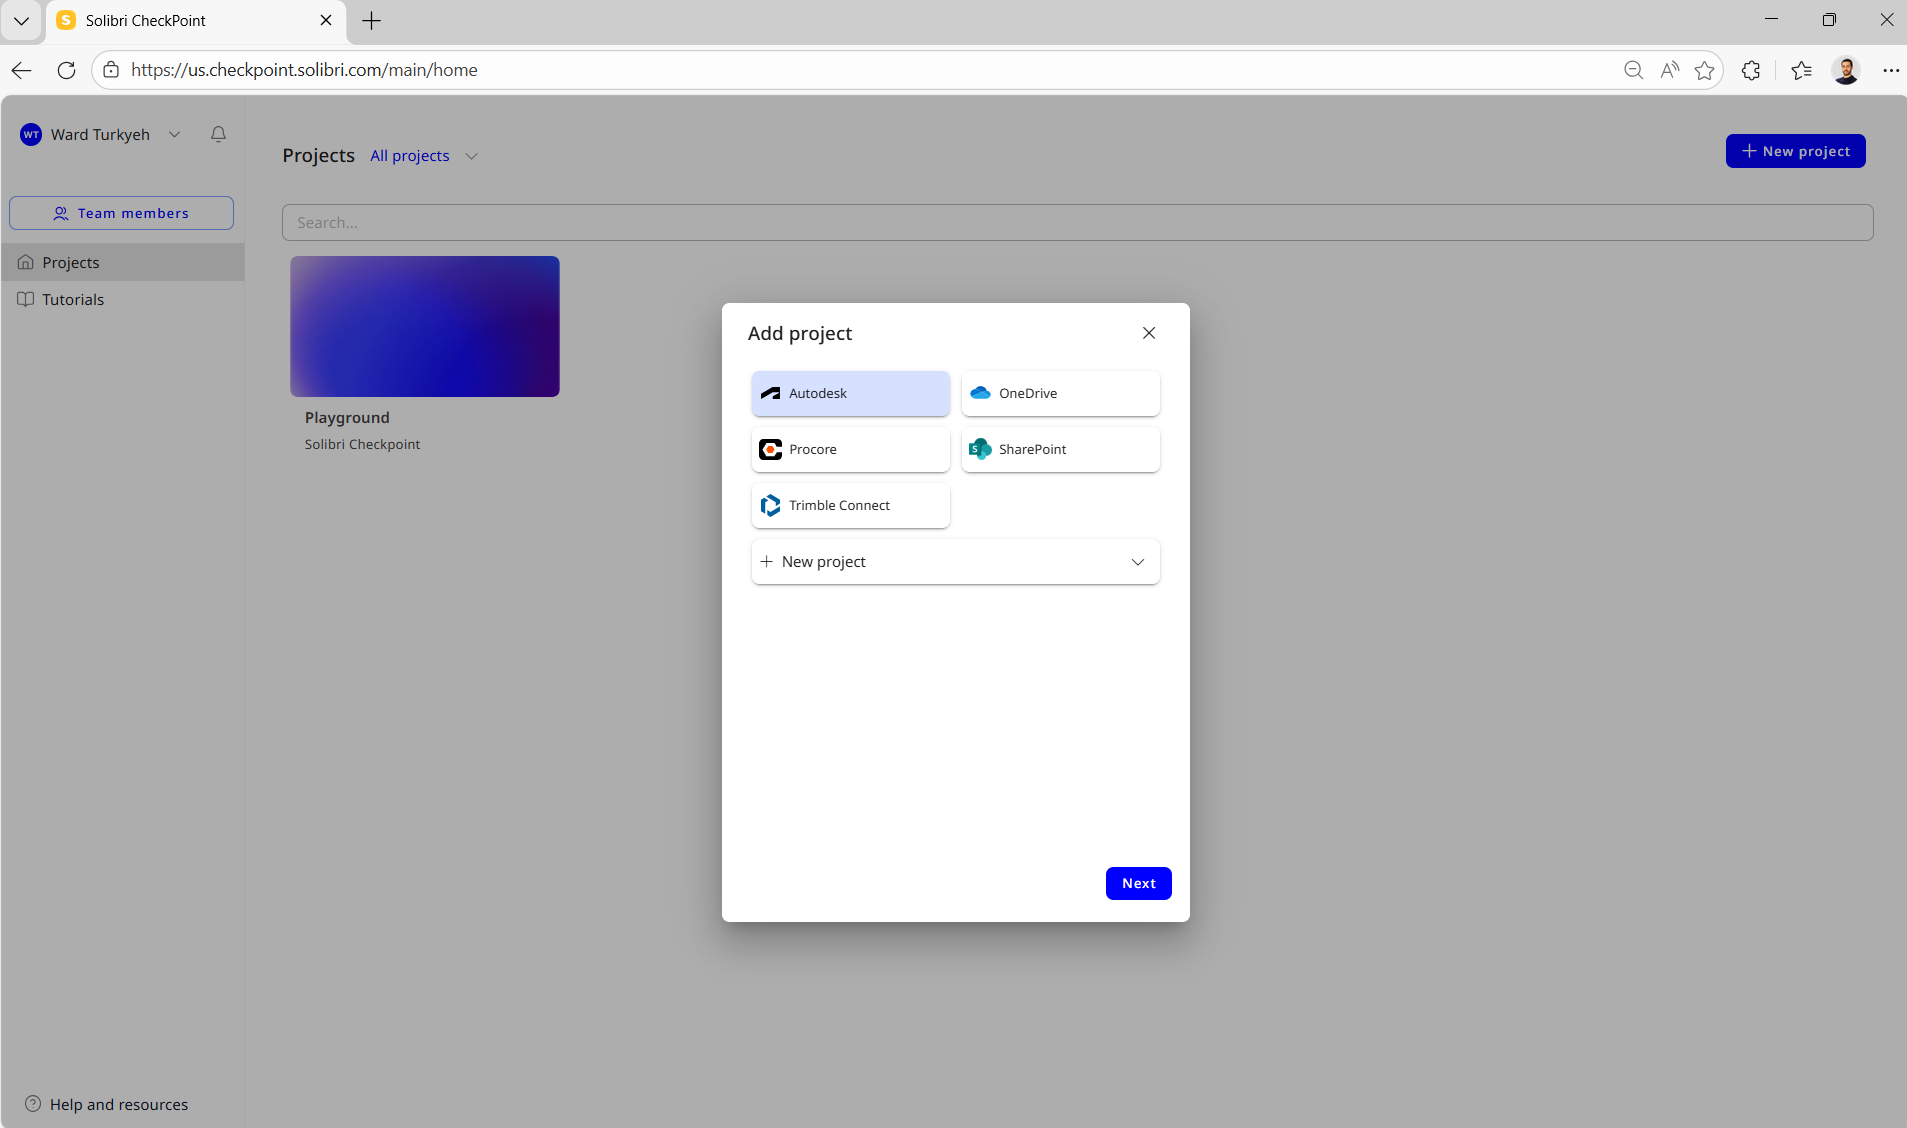Viewport: 1907px width, 1128px height.
Task: Click the Next button
Action: (x=1137, y=883)
